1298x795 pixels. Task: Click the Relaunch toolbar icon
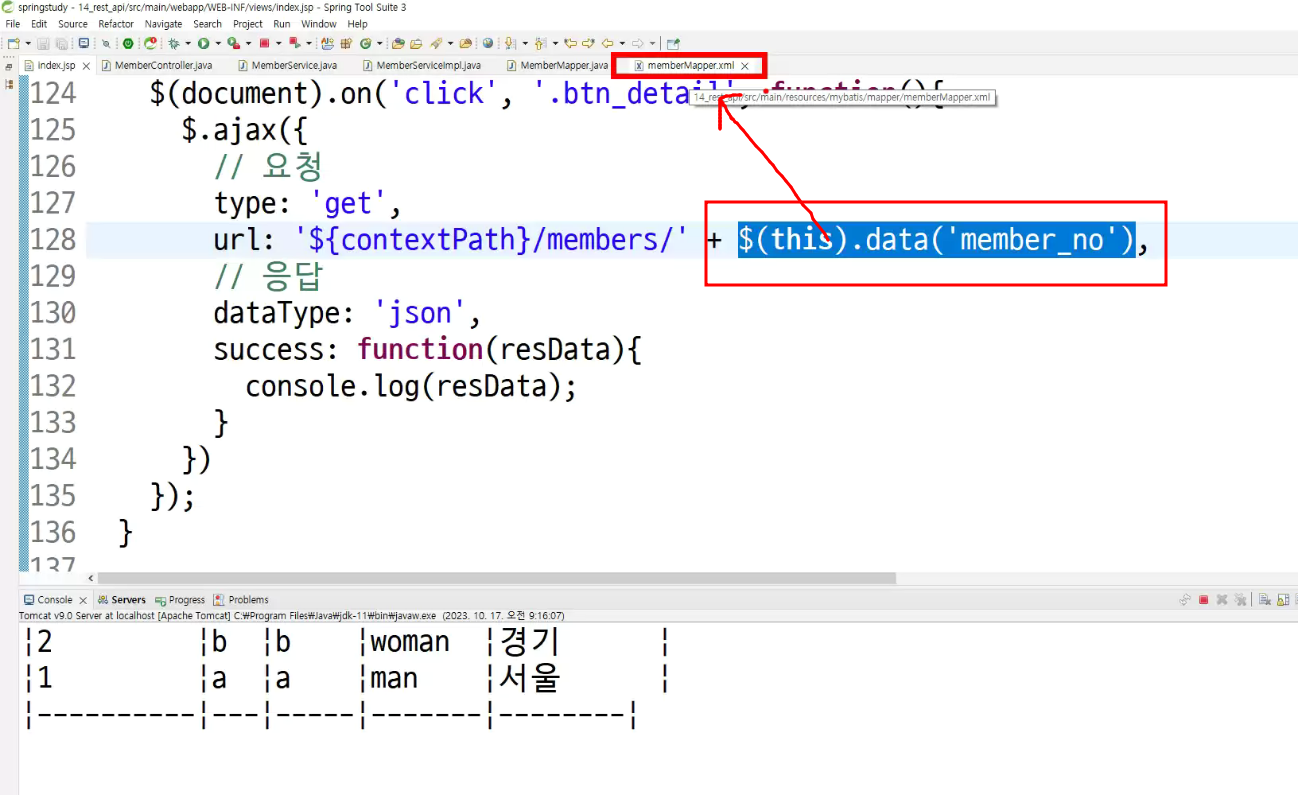tap(150, 43)
